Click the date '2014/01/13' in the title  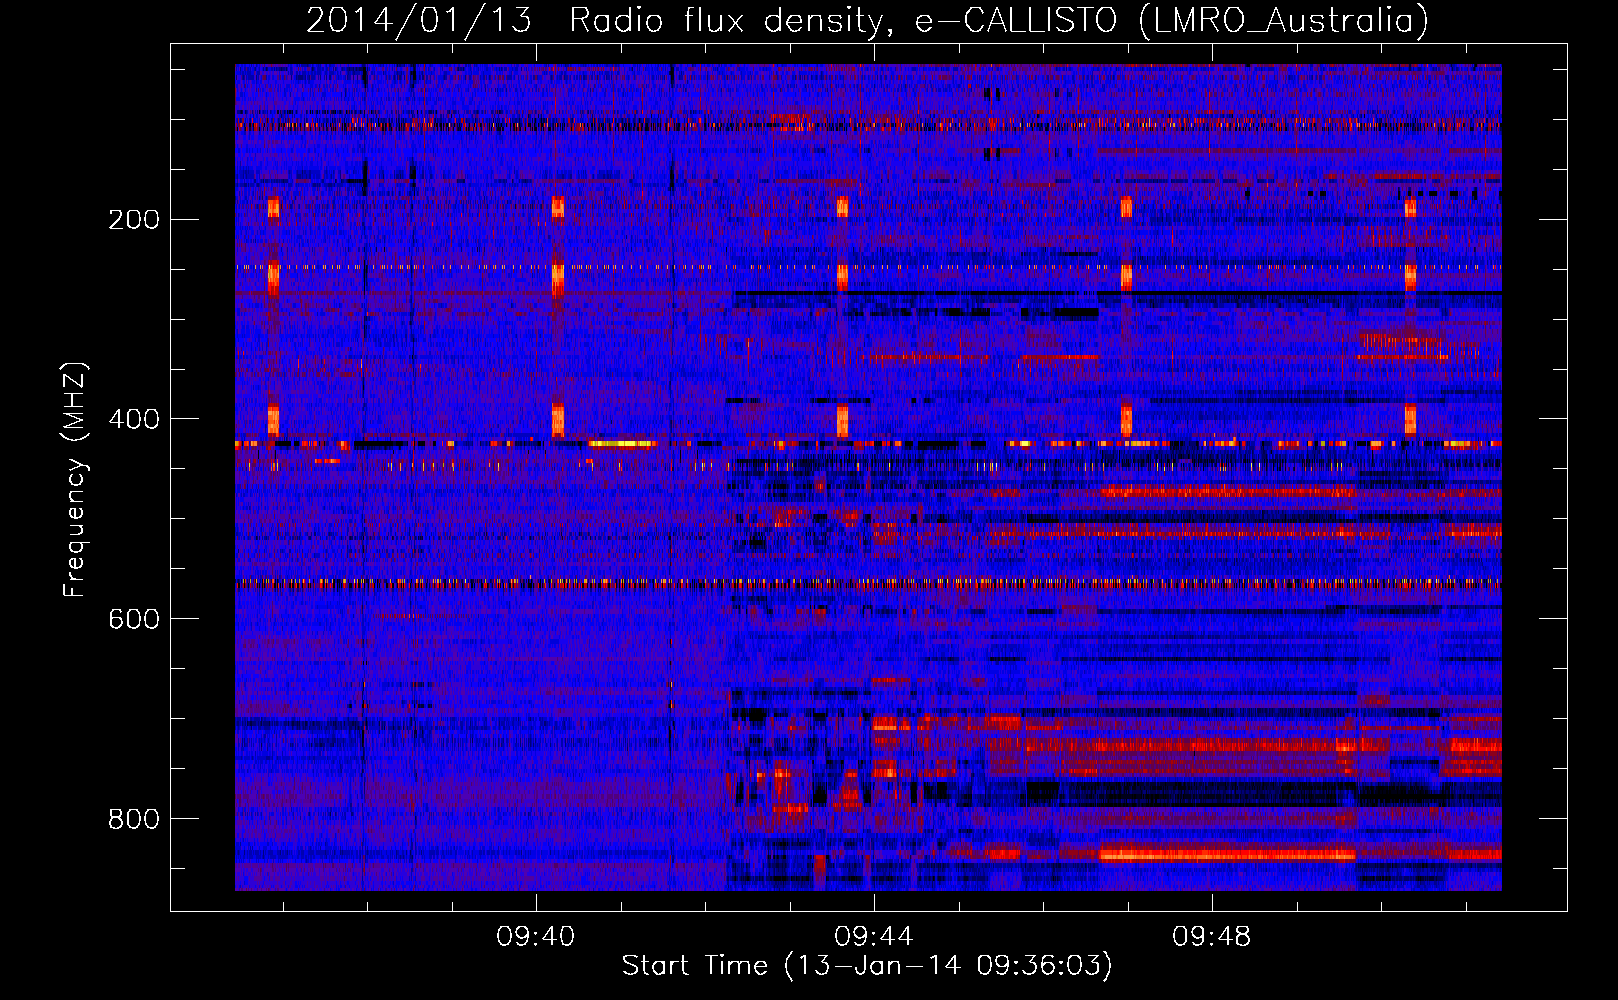(x=419, y=20)
